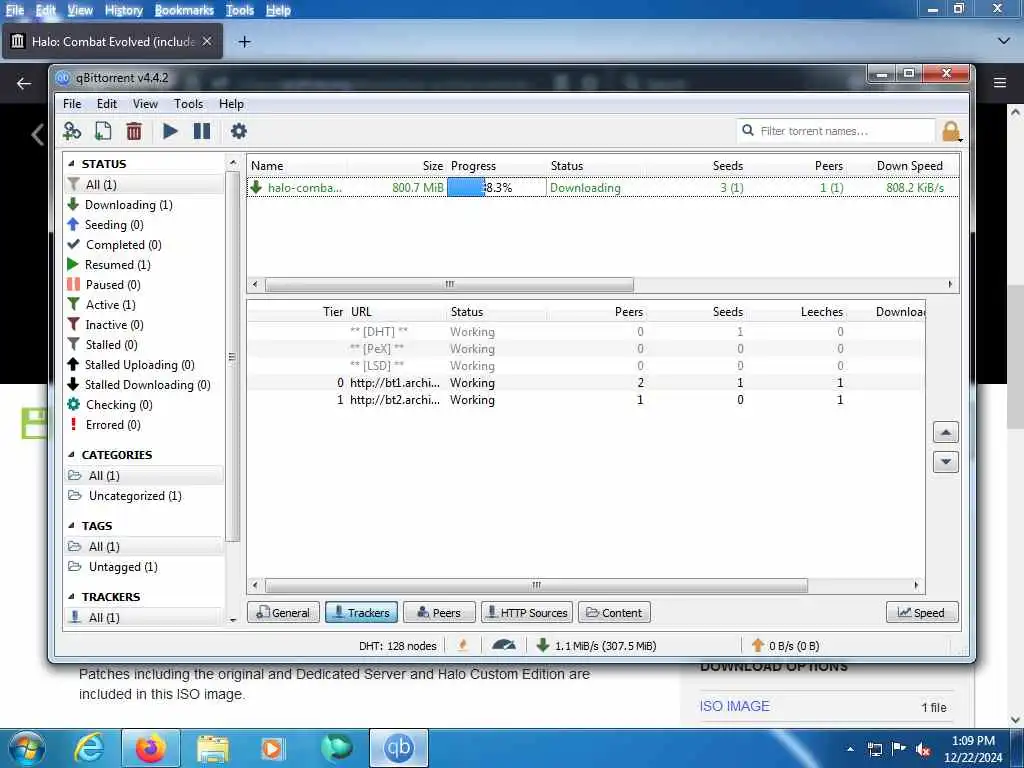Screen dimensions: 1024x768
Task: Click the lock qBittorrent padlock icon
Action: [x=951, y=131]
